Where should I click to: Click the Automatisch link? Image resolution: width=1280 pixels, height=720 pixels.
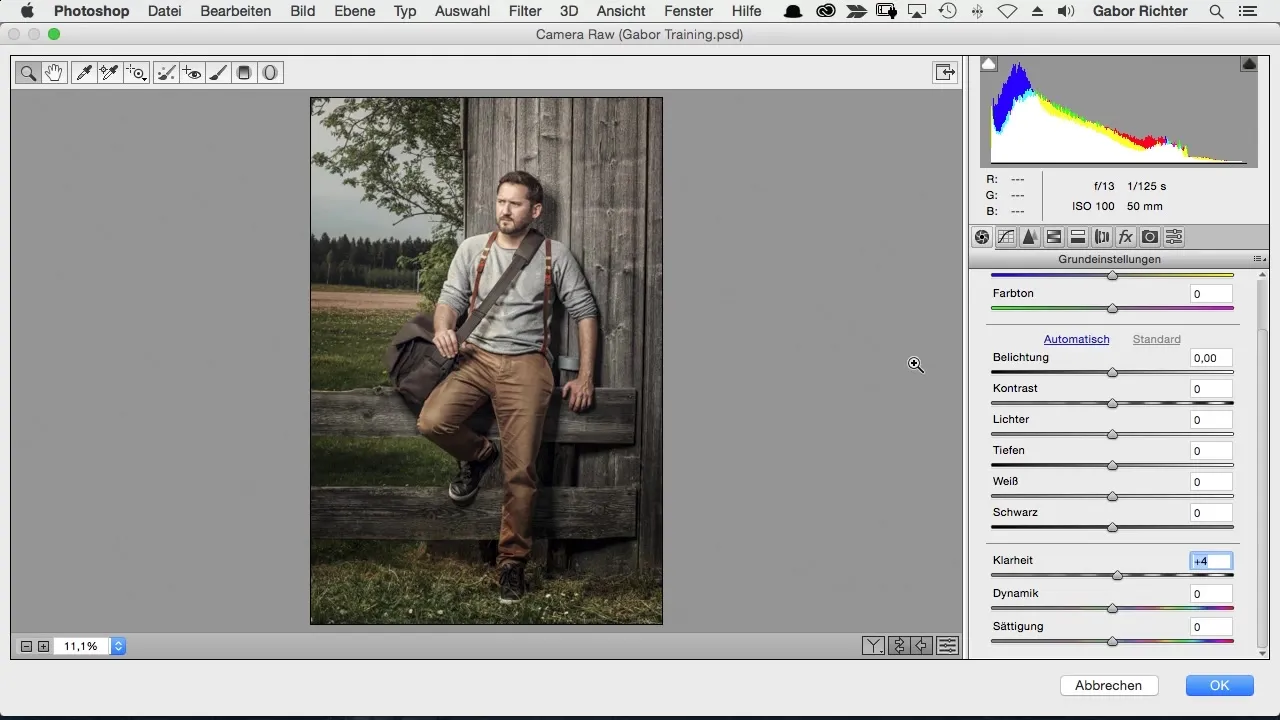click(x=1076, y=339)
